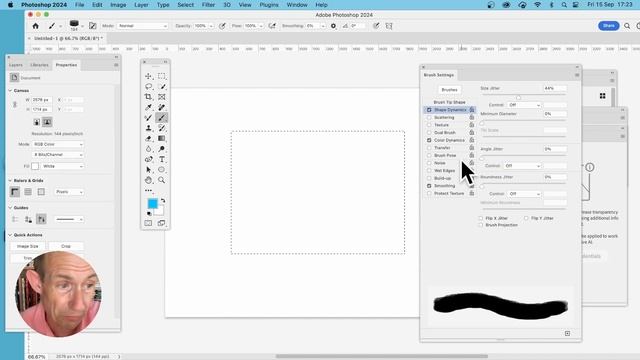This screenshot has height=360, width=640.
Task: Open Size Jitter Control dropdown
Action: pyautogui.click(x=524, y=105)
